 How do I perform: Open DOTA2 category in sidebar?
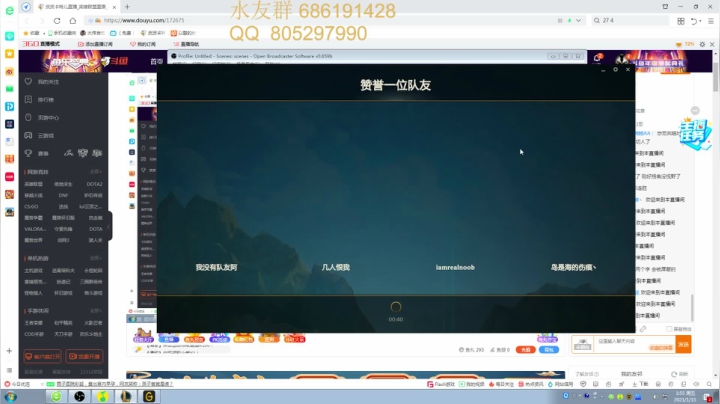94,184
